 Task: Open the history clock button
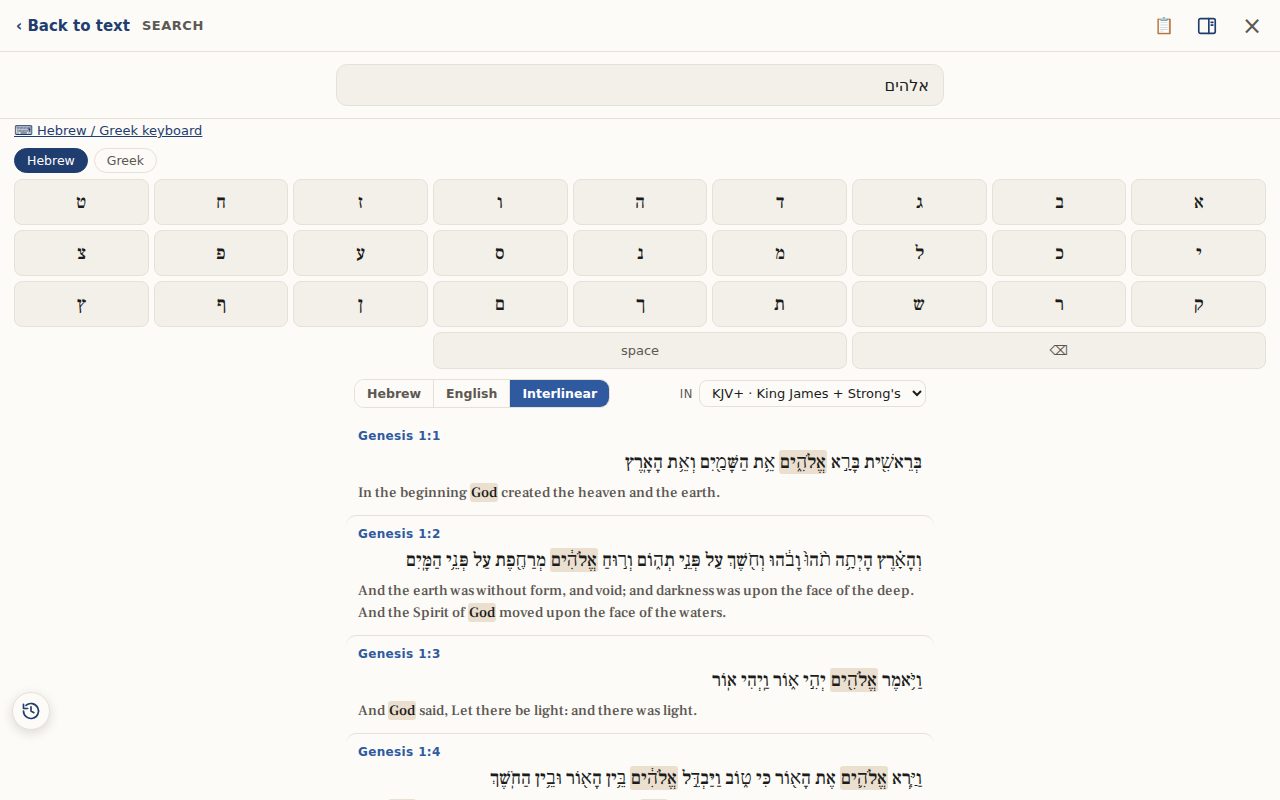coord(31,711)
